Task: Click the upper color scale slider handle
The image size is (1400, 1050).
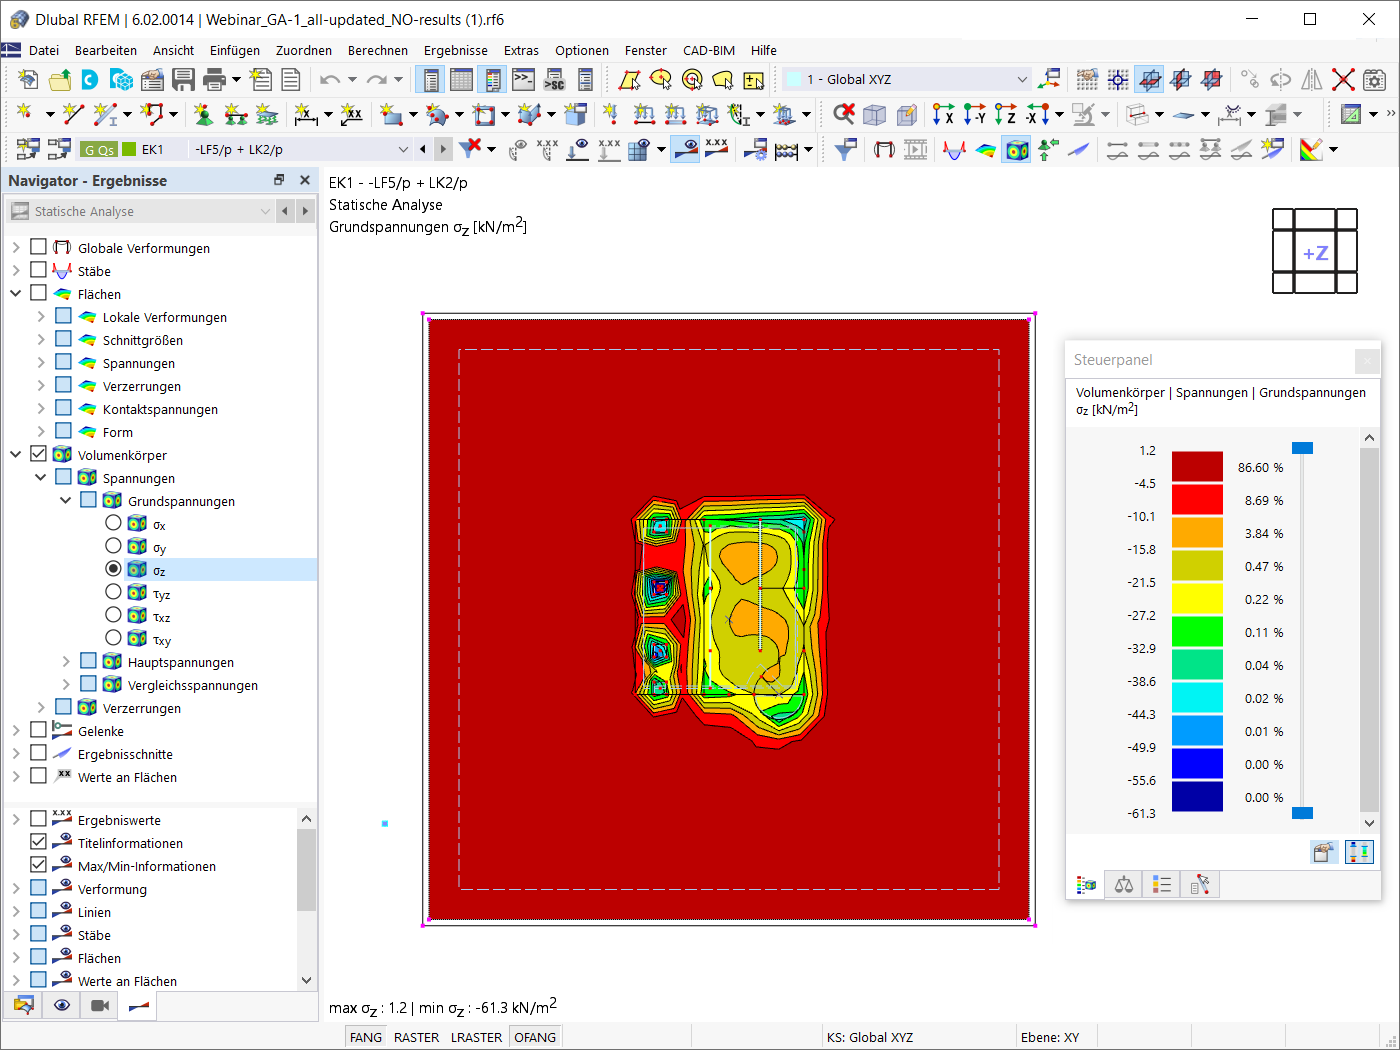Action: 1302,448
